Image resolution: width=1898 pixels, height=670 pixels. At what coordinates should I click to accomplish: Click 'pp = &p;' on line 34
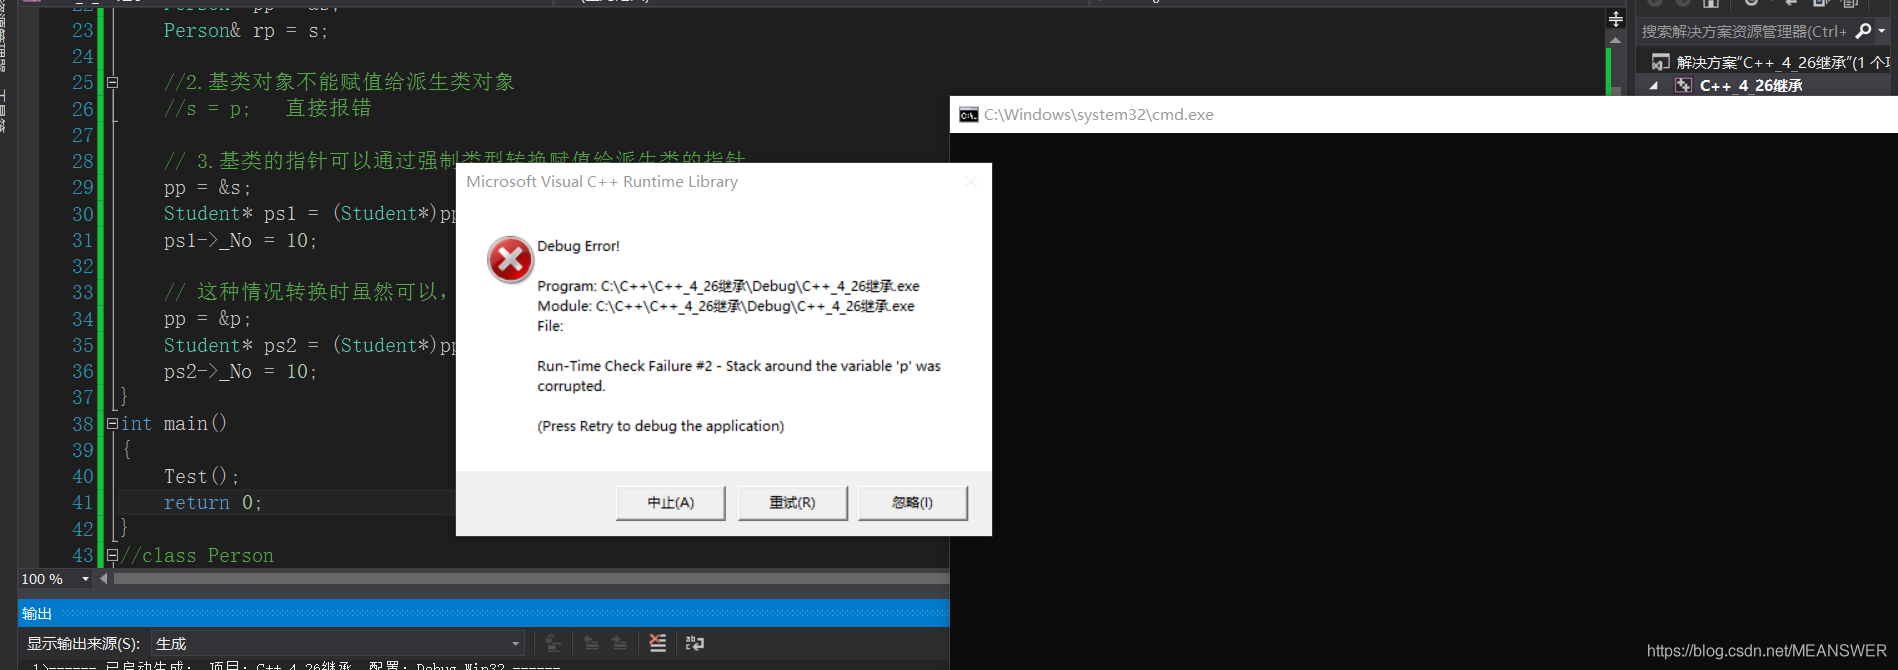pos(207,319)
